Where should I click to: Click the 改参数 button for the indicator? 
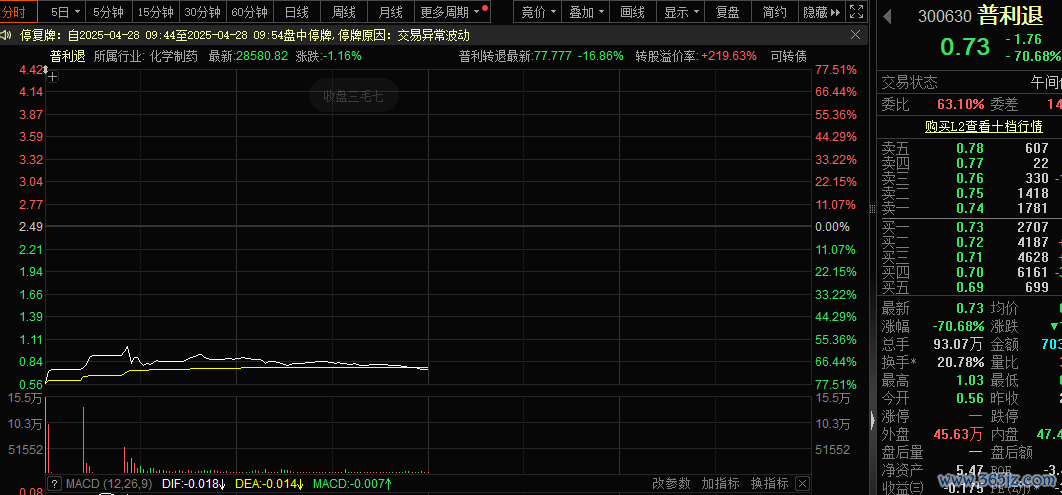click(x=671, y=484)
